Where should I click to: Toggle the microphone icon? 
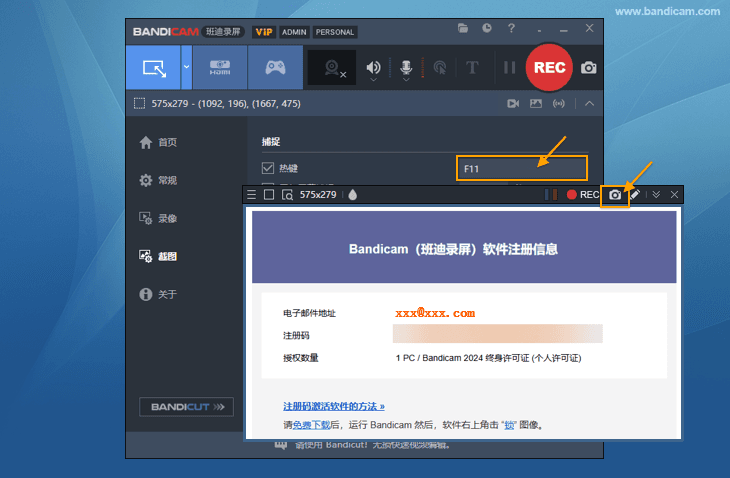click(406, 68)
